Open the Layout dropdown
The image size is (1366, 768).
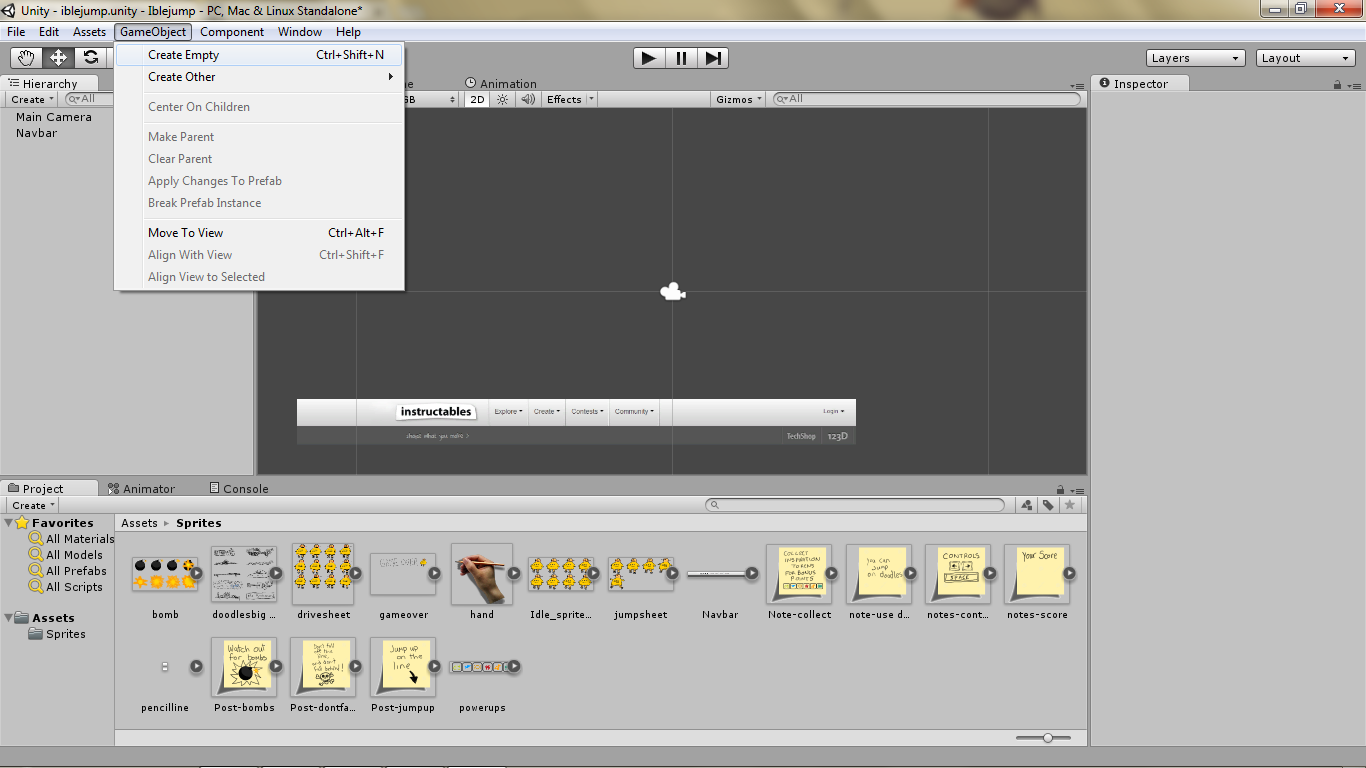pyautogui.click(x=1306, y=58)
